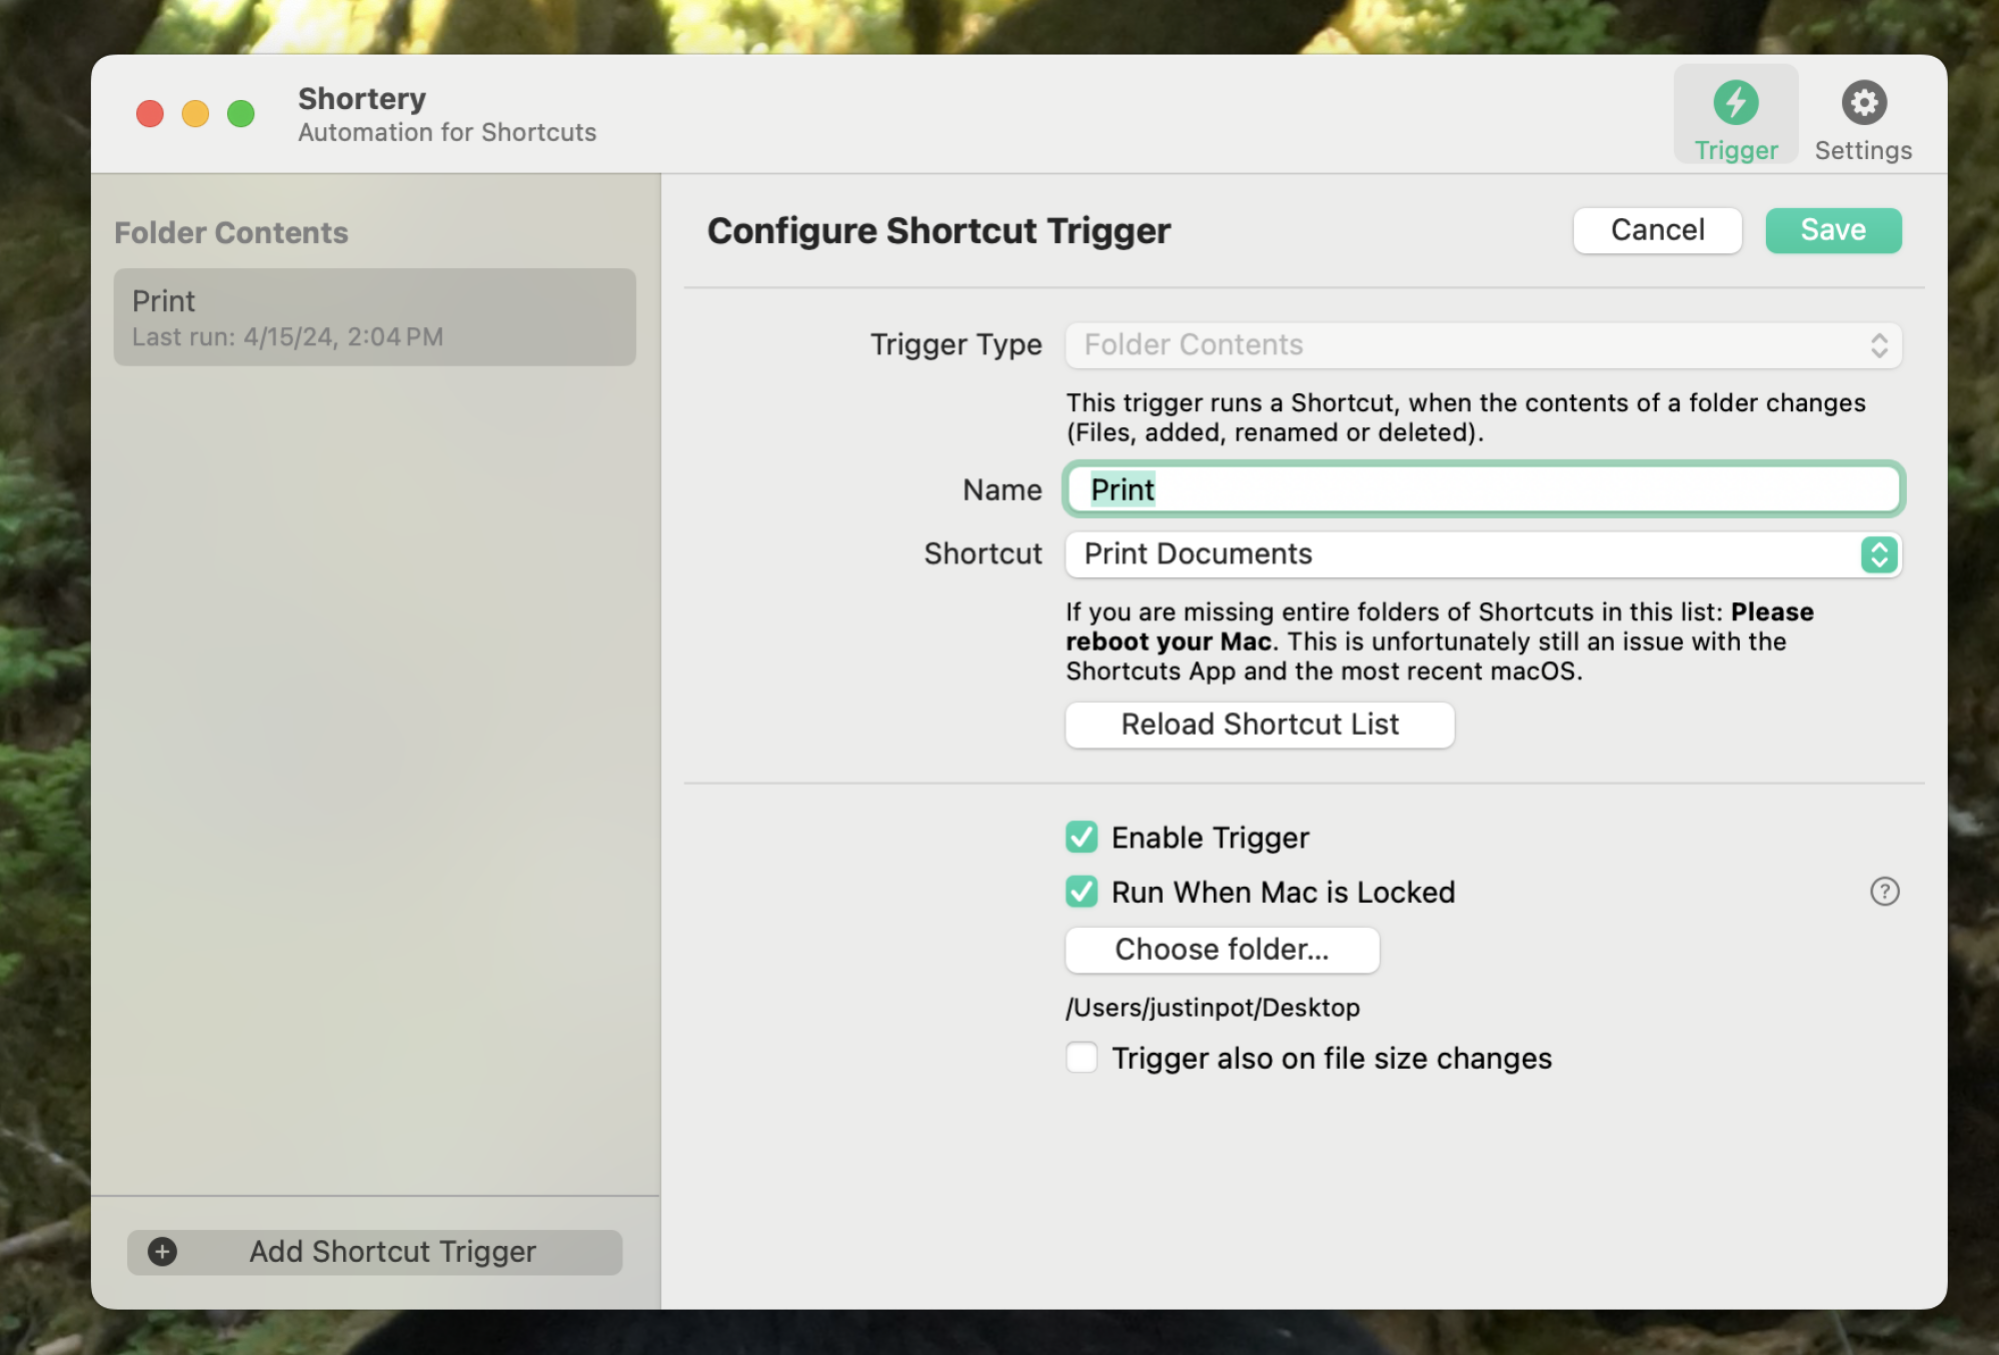This screenshot has height=1355, width=1999.
Task: Click the stepper arrows on Shortcut dropdown
Action: 1878,552
